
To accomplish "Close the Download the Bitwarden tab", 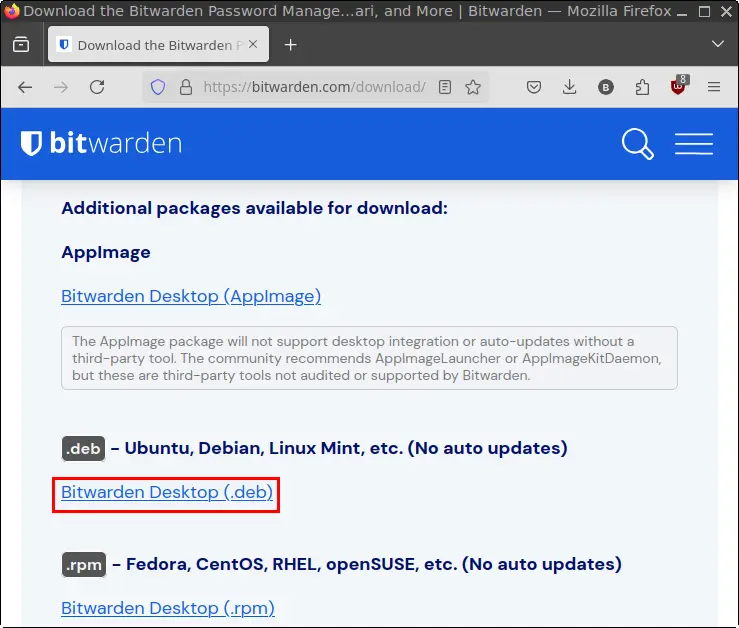I will click(x=253, y=44).
